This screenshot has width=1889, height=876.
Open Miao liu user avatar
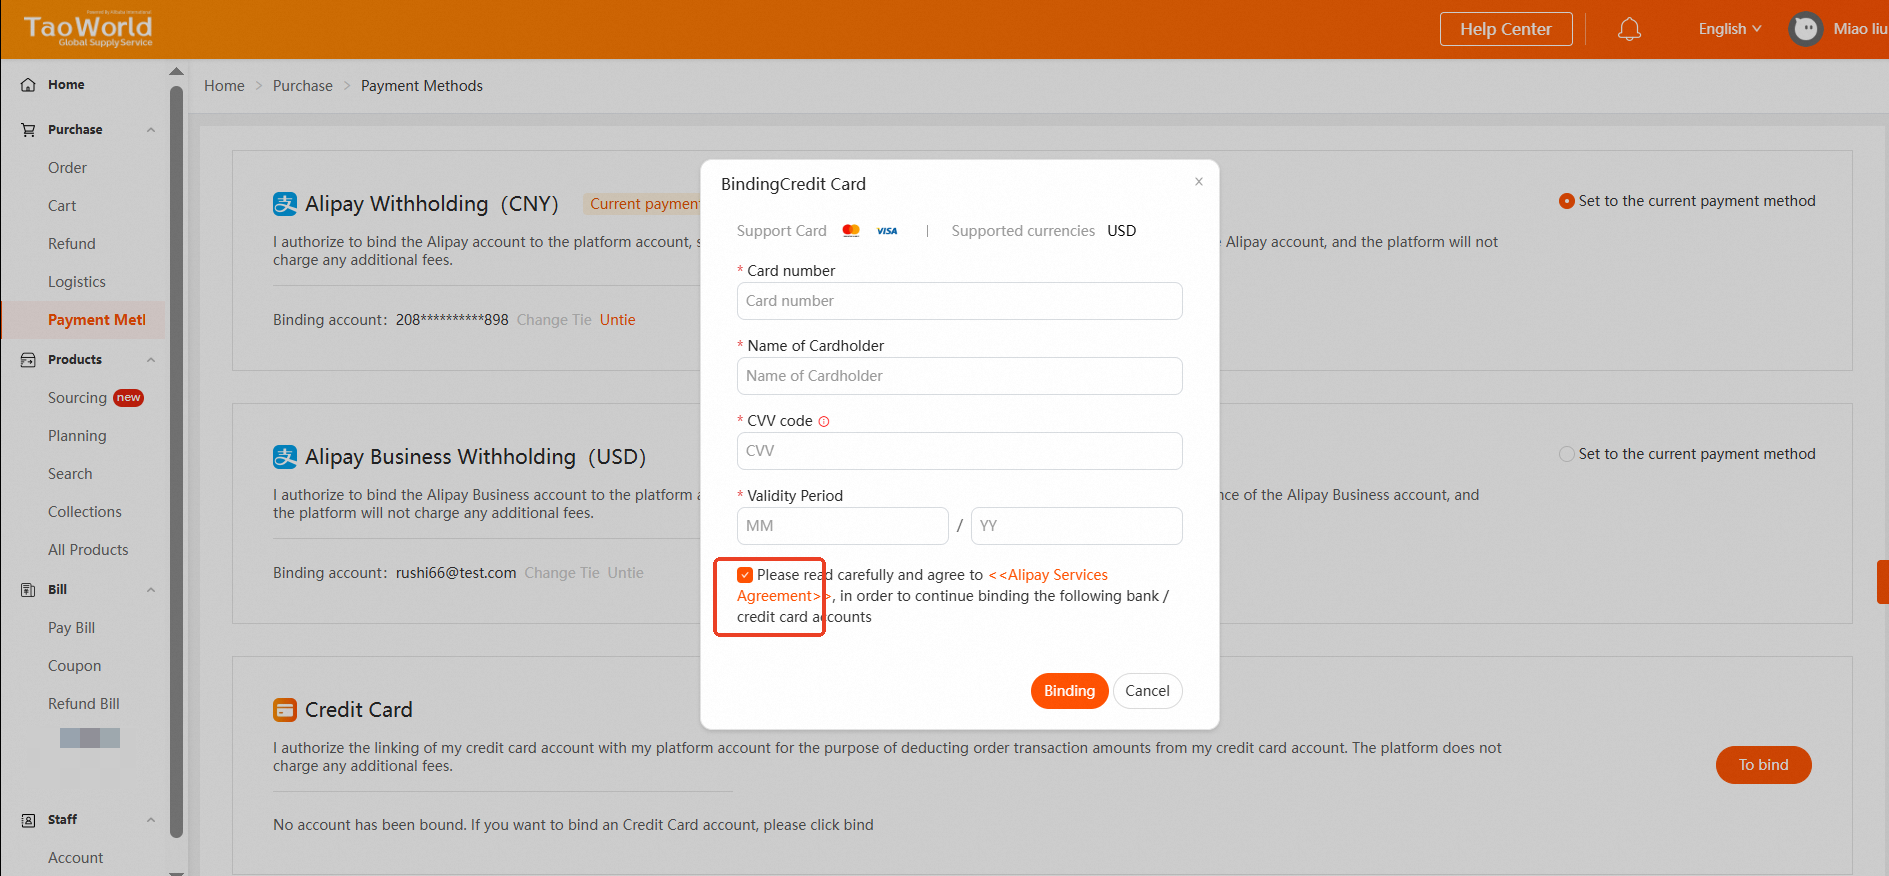click(x=1805, y=29)
